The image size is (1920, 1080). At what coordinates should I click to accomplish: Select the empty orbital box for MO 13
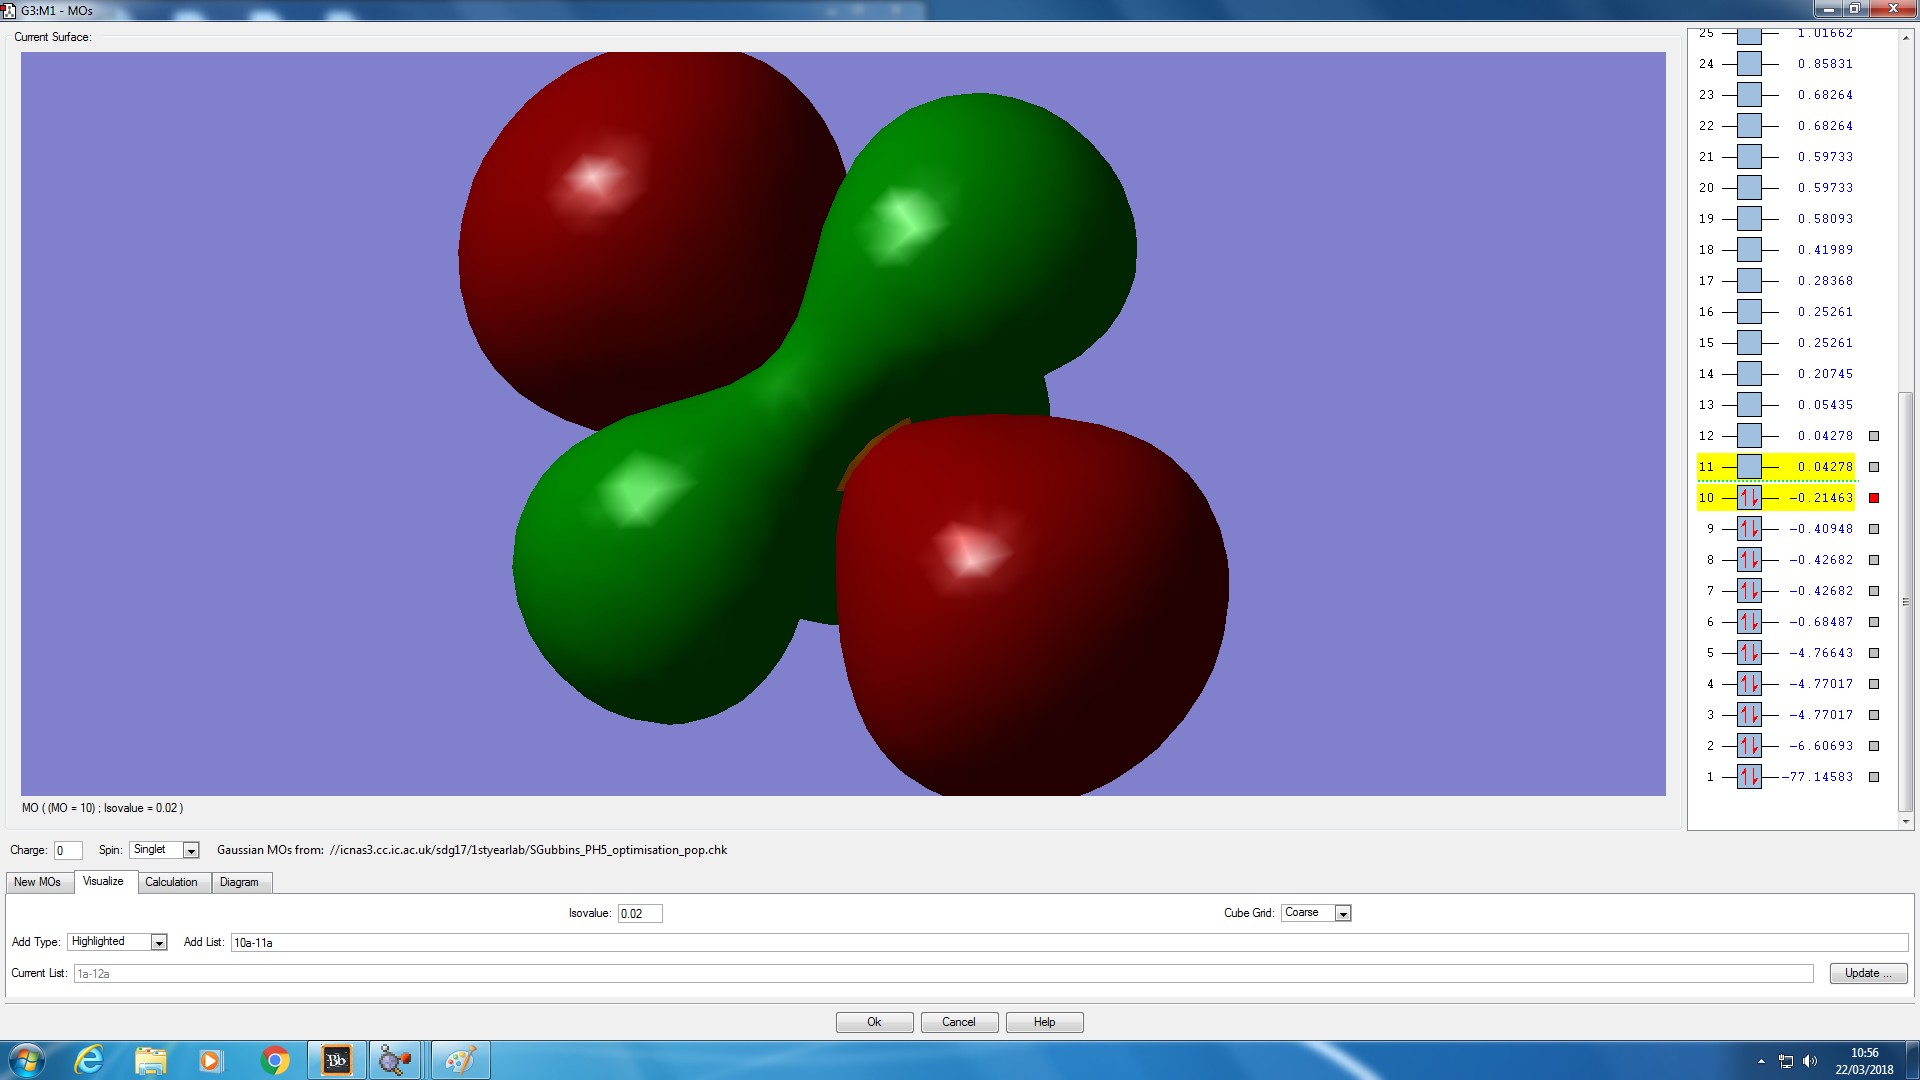coord(1749,405)
